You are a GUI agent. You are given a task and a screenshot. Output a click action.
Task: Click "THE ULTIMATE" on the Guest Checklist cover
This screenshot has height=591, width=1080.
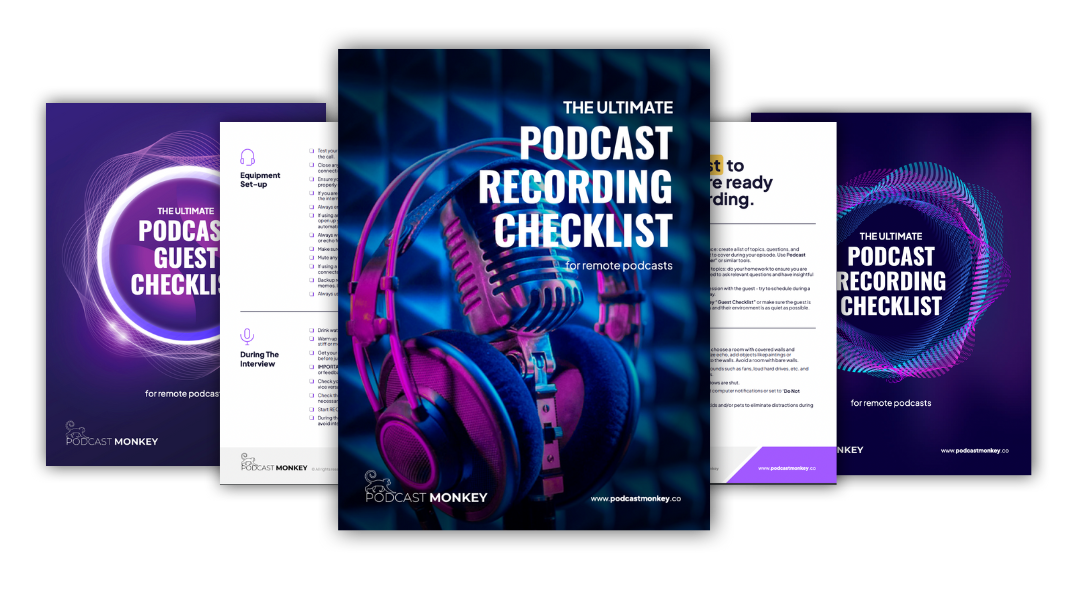185,211
